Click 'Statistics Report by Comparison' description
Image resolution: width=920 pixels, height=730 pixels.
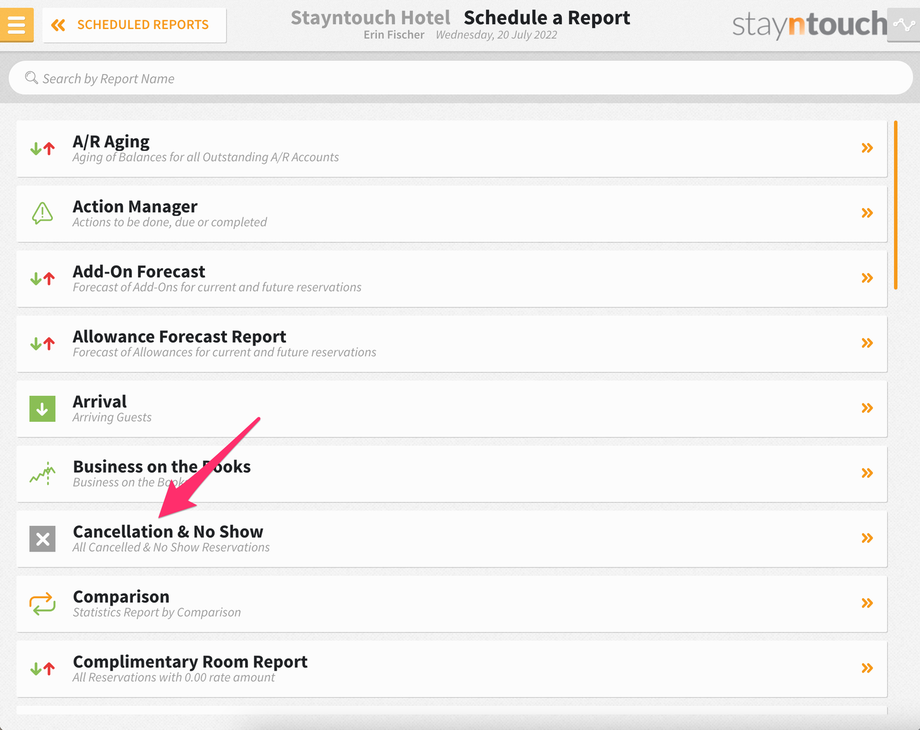point(157,613)
